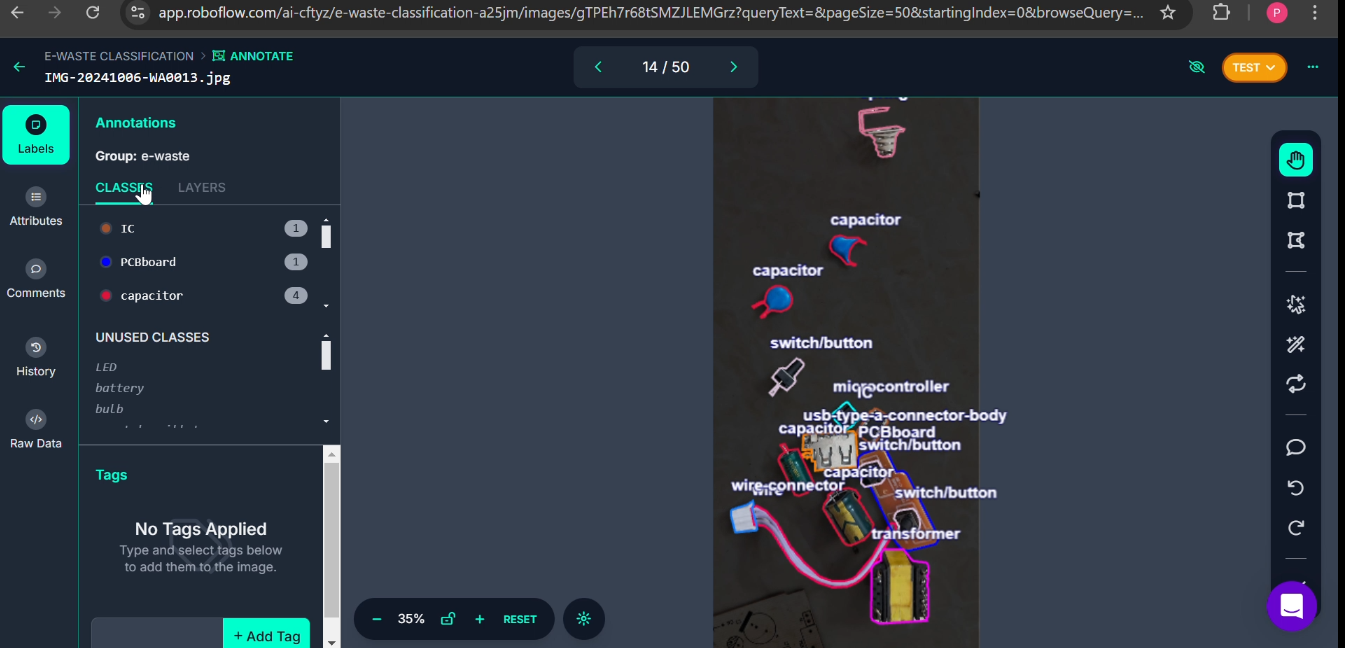Click file name IMG-20241006-WA0013.jpg
The height and width of the screenshot is (648, 1345).
pos(137,77)
